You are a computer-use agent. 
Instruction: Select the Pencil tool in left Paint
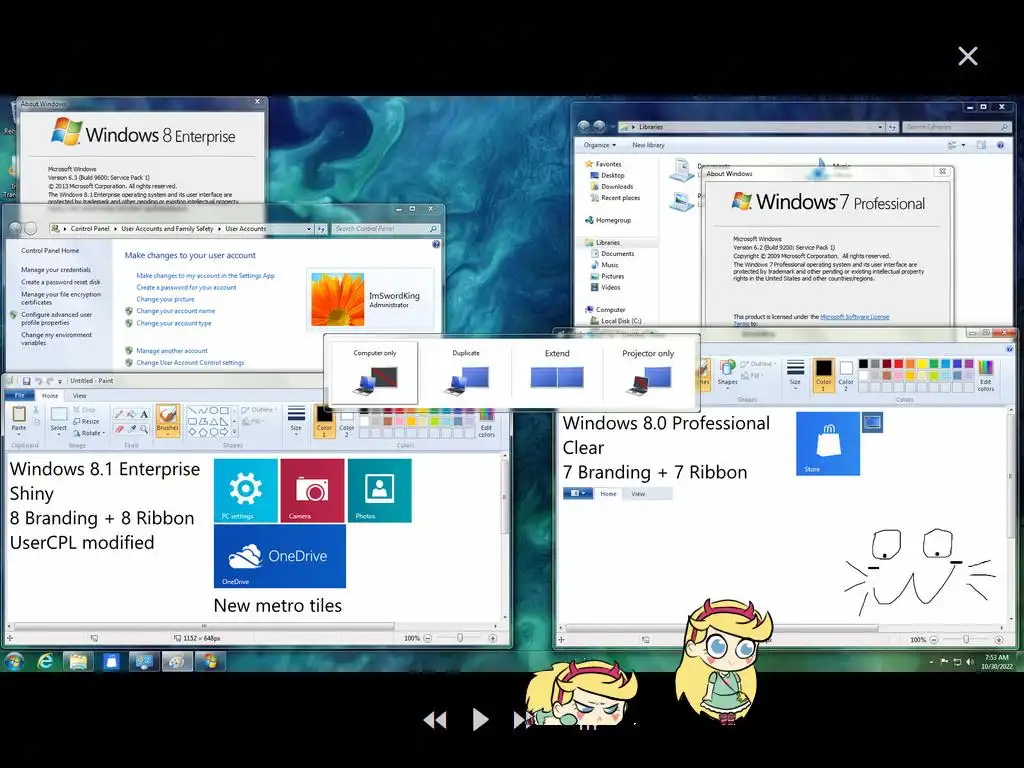(x=120, y=414)
